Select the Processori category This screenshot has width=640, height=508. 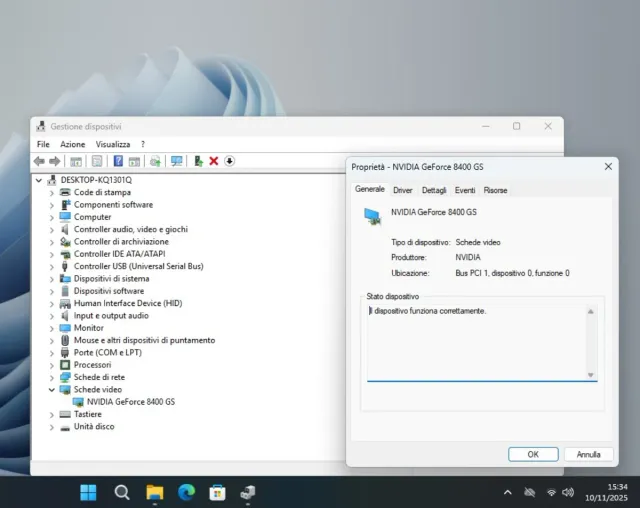click(92, 365)
